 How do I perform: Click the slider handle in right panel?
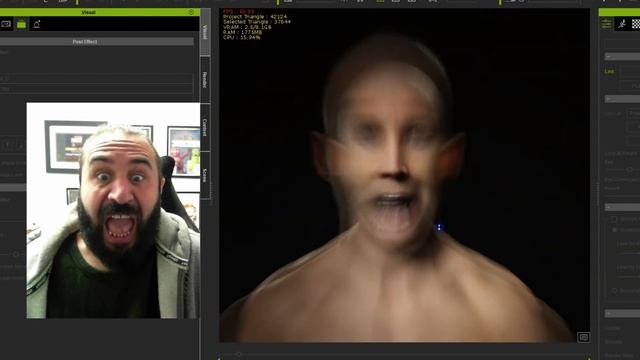click(x=630, y=169)
